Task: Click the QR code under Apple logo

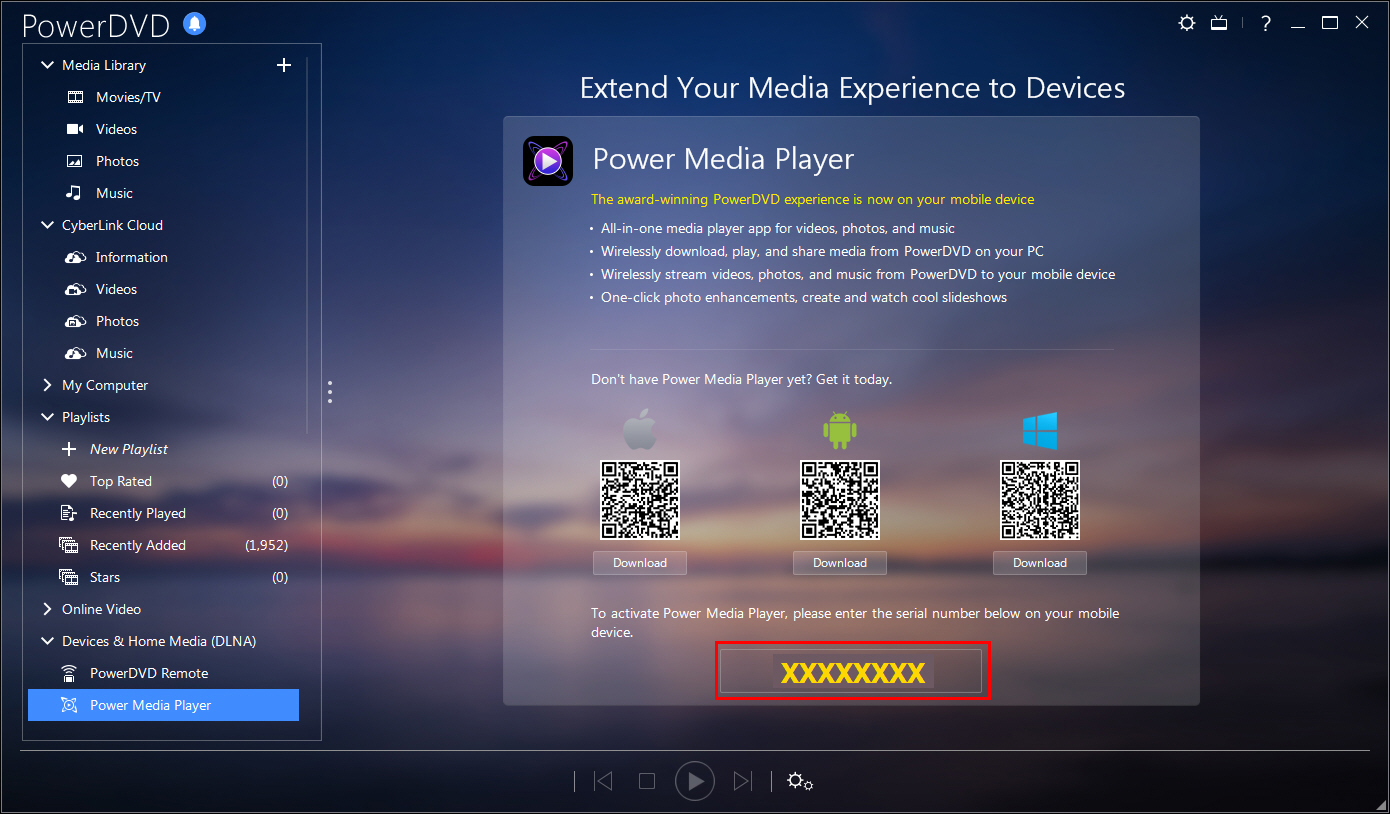Action: point(640,500)
